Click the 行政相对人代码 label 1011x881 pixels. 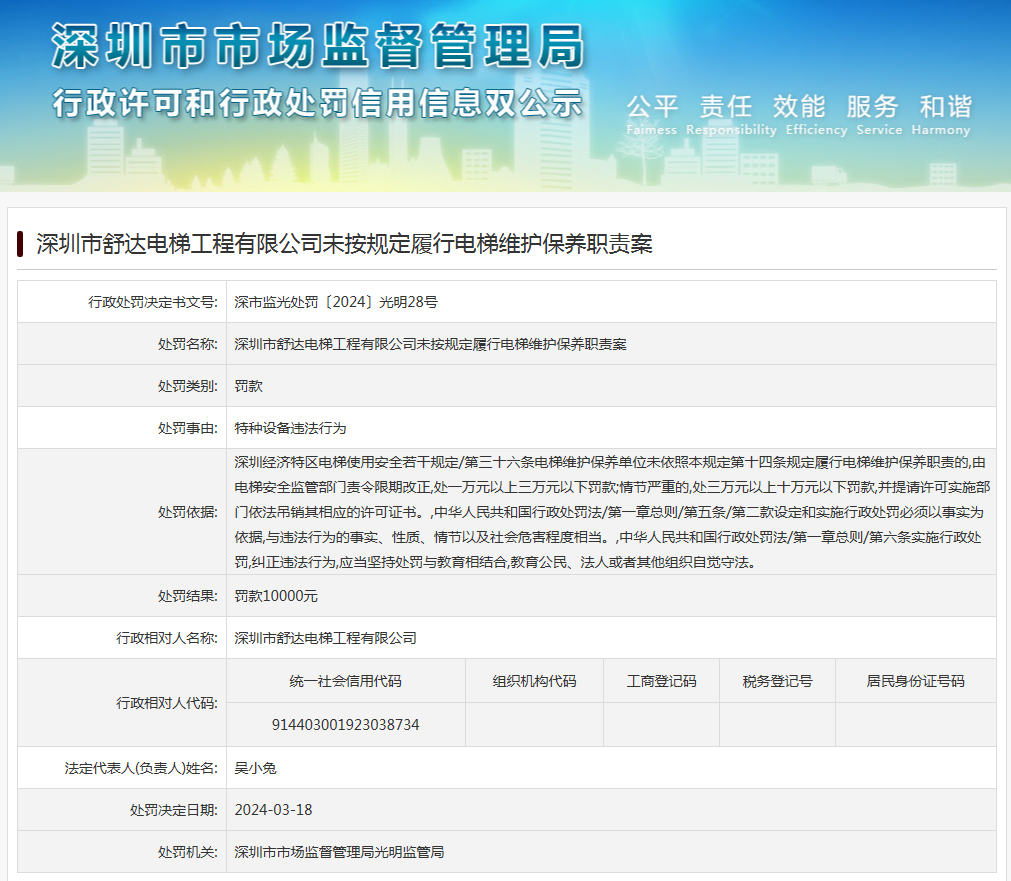coord(167,703)
